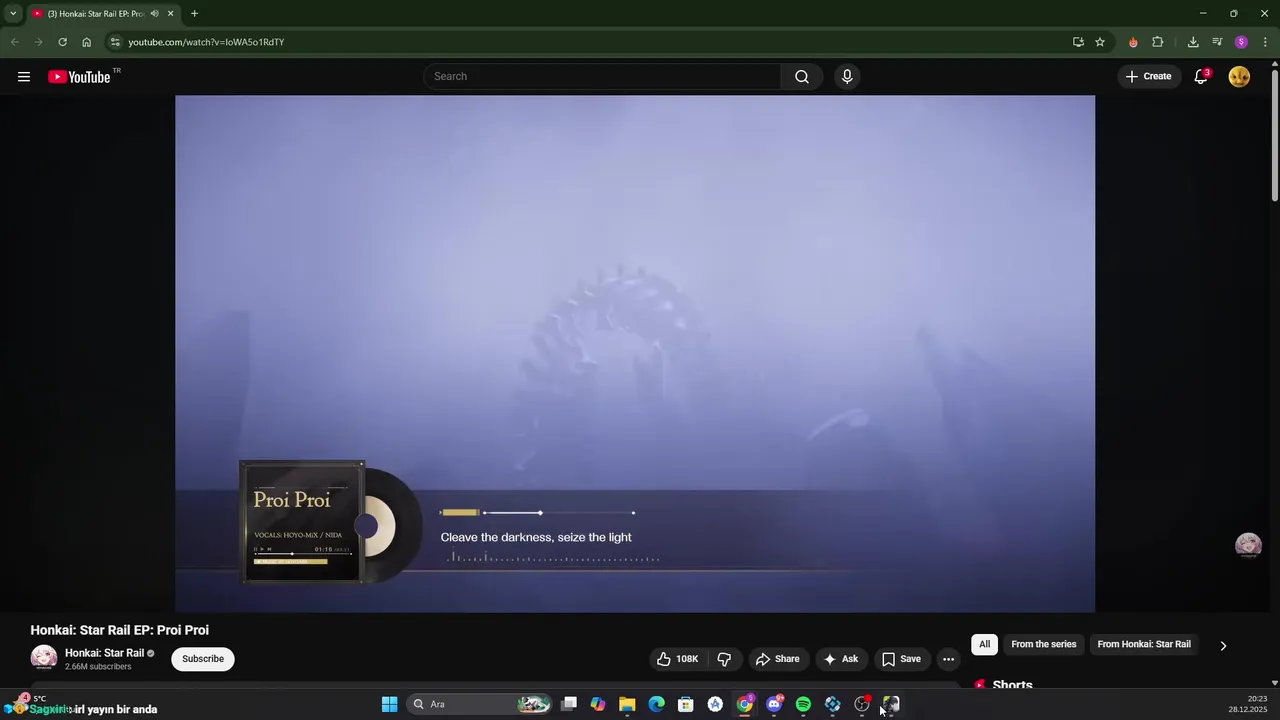Mute the tab via speaker icon
This screenshot has width=1280, height=720.
pos(154,14)
